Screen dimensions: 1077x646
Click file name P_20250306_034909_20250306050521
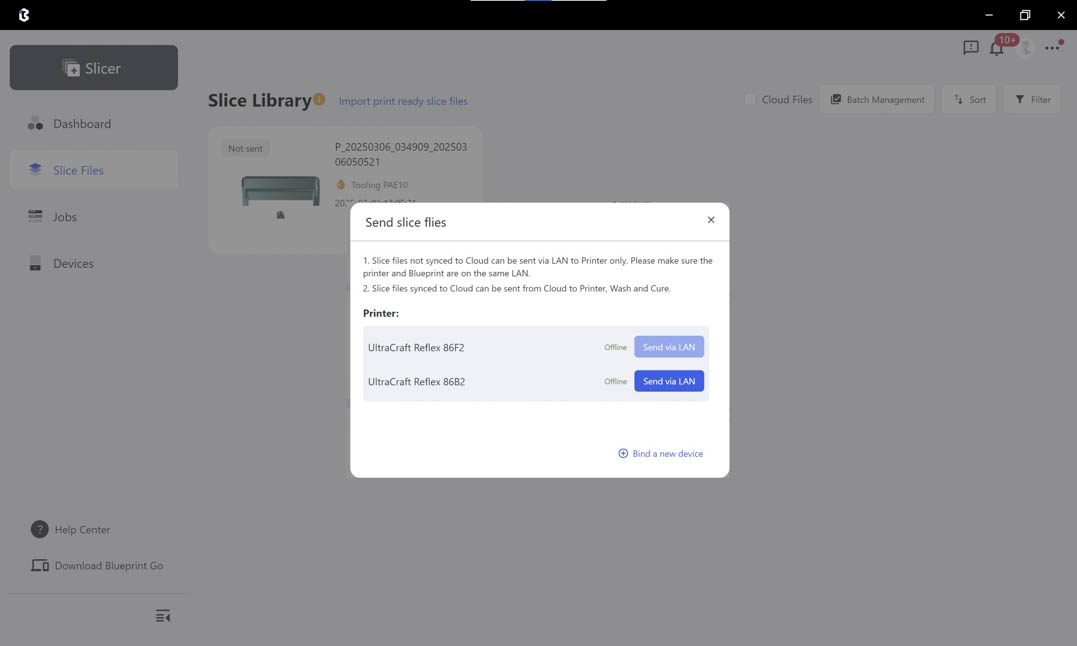point(400,154)
